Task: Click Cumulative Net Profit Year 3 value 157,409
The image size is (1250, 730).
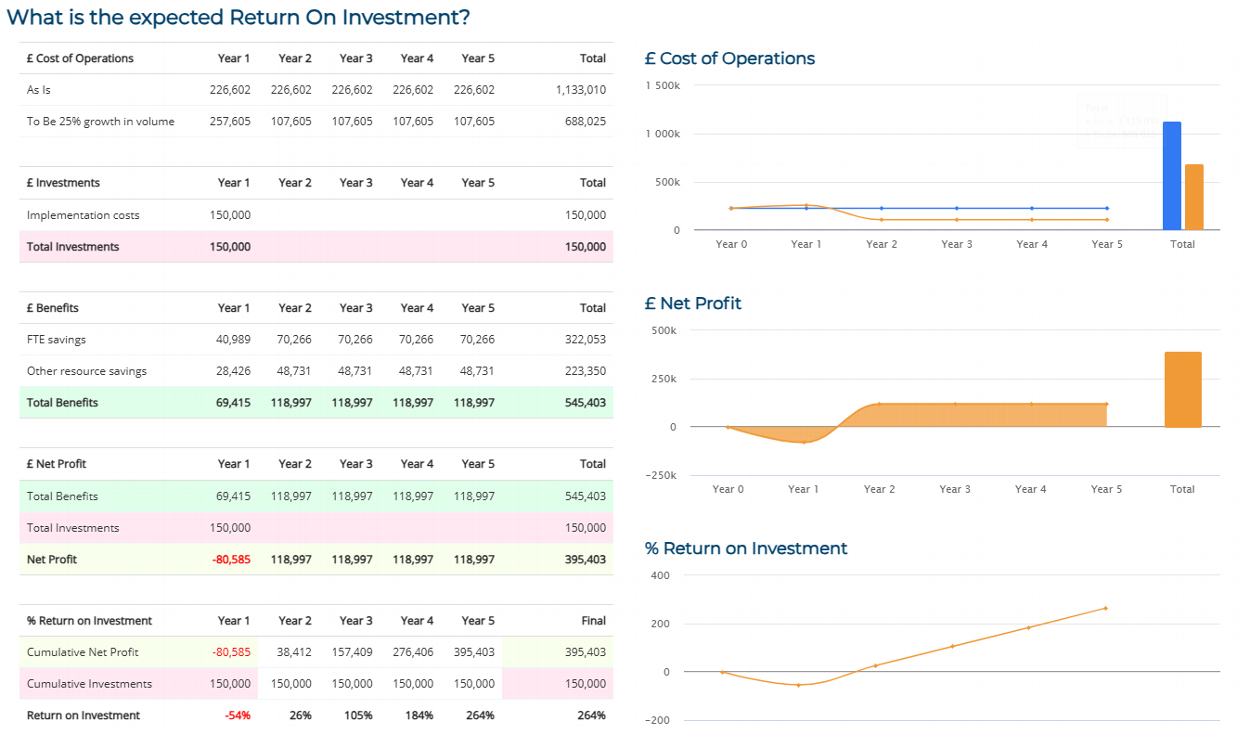Action: 352,653
